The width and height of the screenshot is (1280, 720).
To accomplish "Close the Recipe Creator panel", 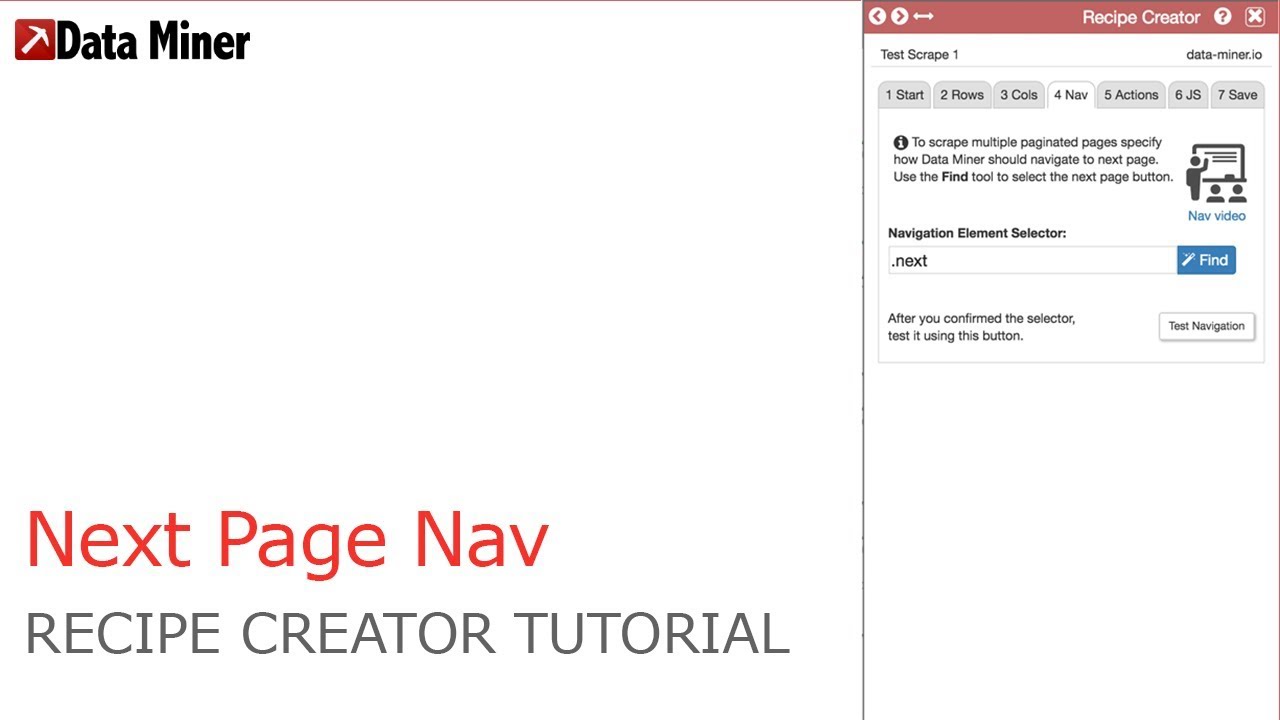I will click(x=1255, y=16).
